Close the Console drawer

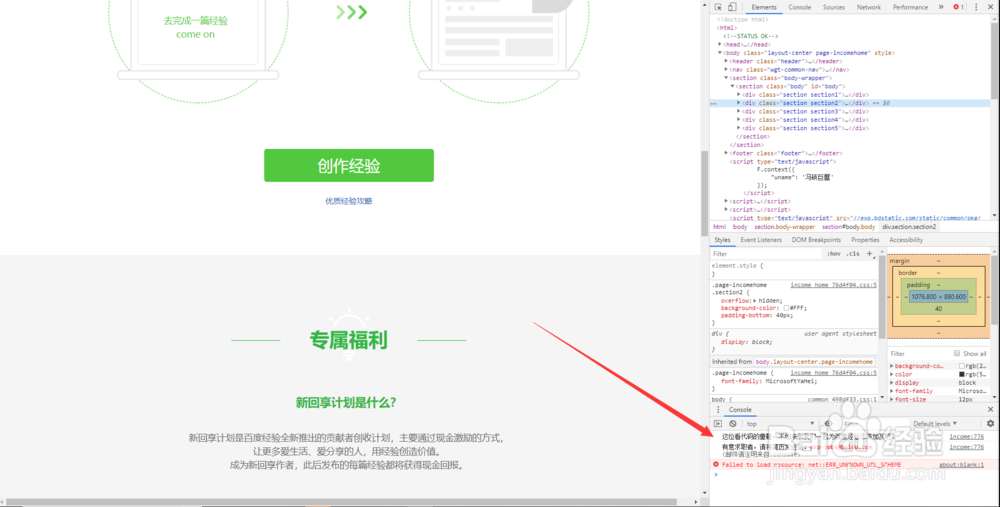click(x=990, y=409)
